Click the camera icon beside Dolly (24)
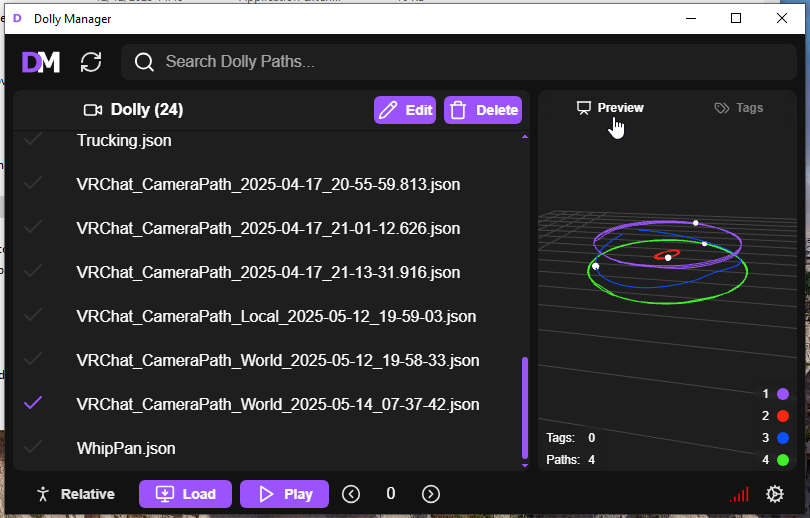Image resolution: width=810 pixels, height=518 pixels. (x=93, y=110)
